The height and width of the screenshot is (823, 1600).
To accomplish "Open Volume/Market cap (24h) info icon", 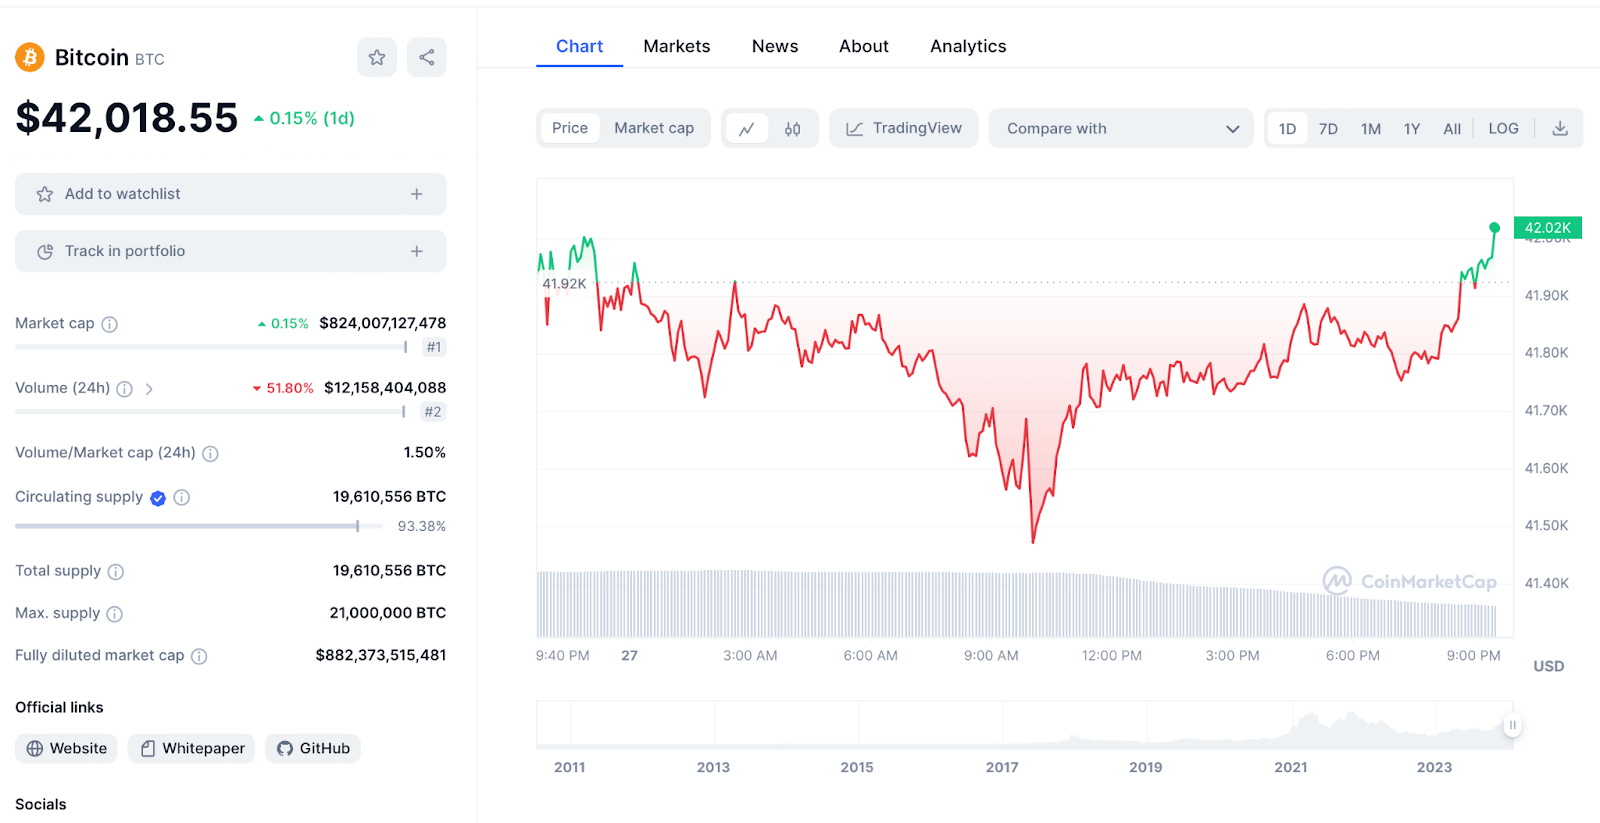I will point(210,454).
